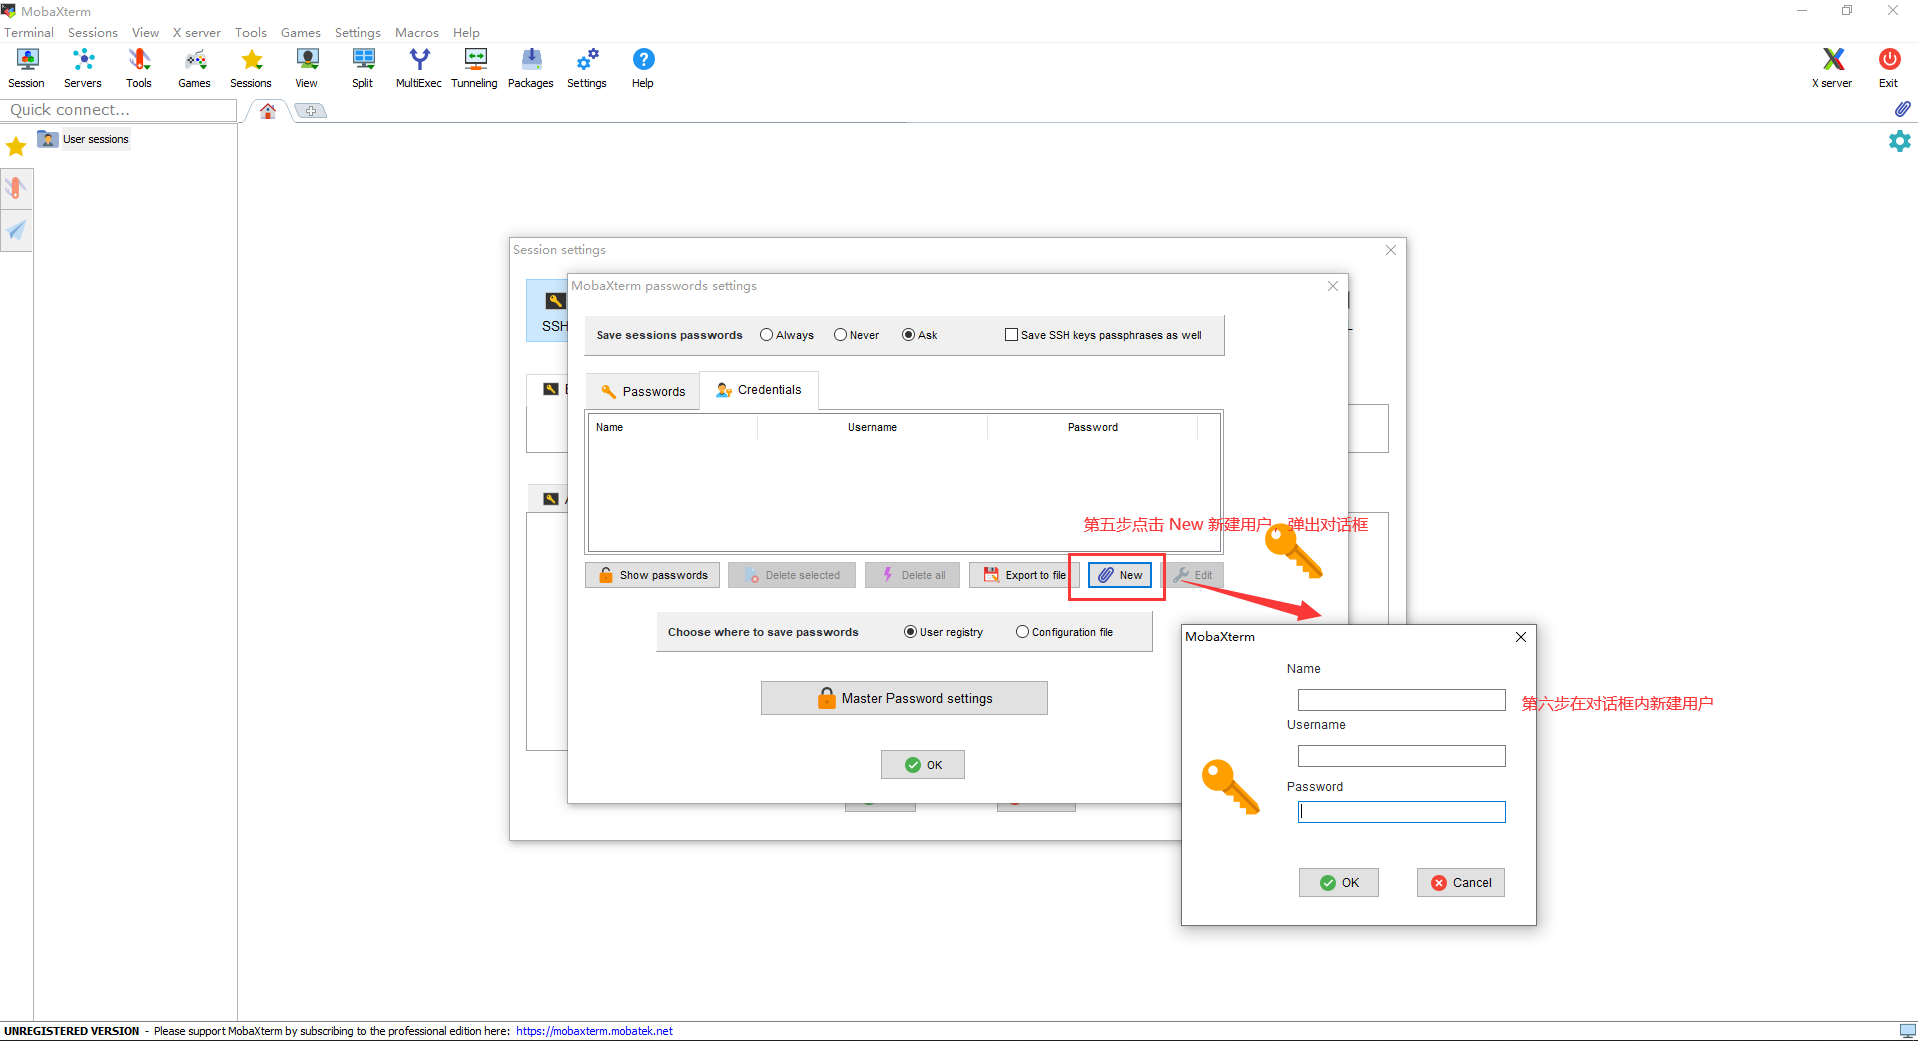Click the Username column header
Viewport: 1918px width, 1041px height.
(872, 427)
